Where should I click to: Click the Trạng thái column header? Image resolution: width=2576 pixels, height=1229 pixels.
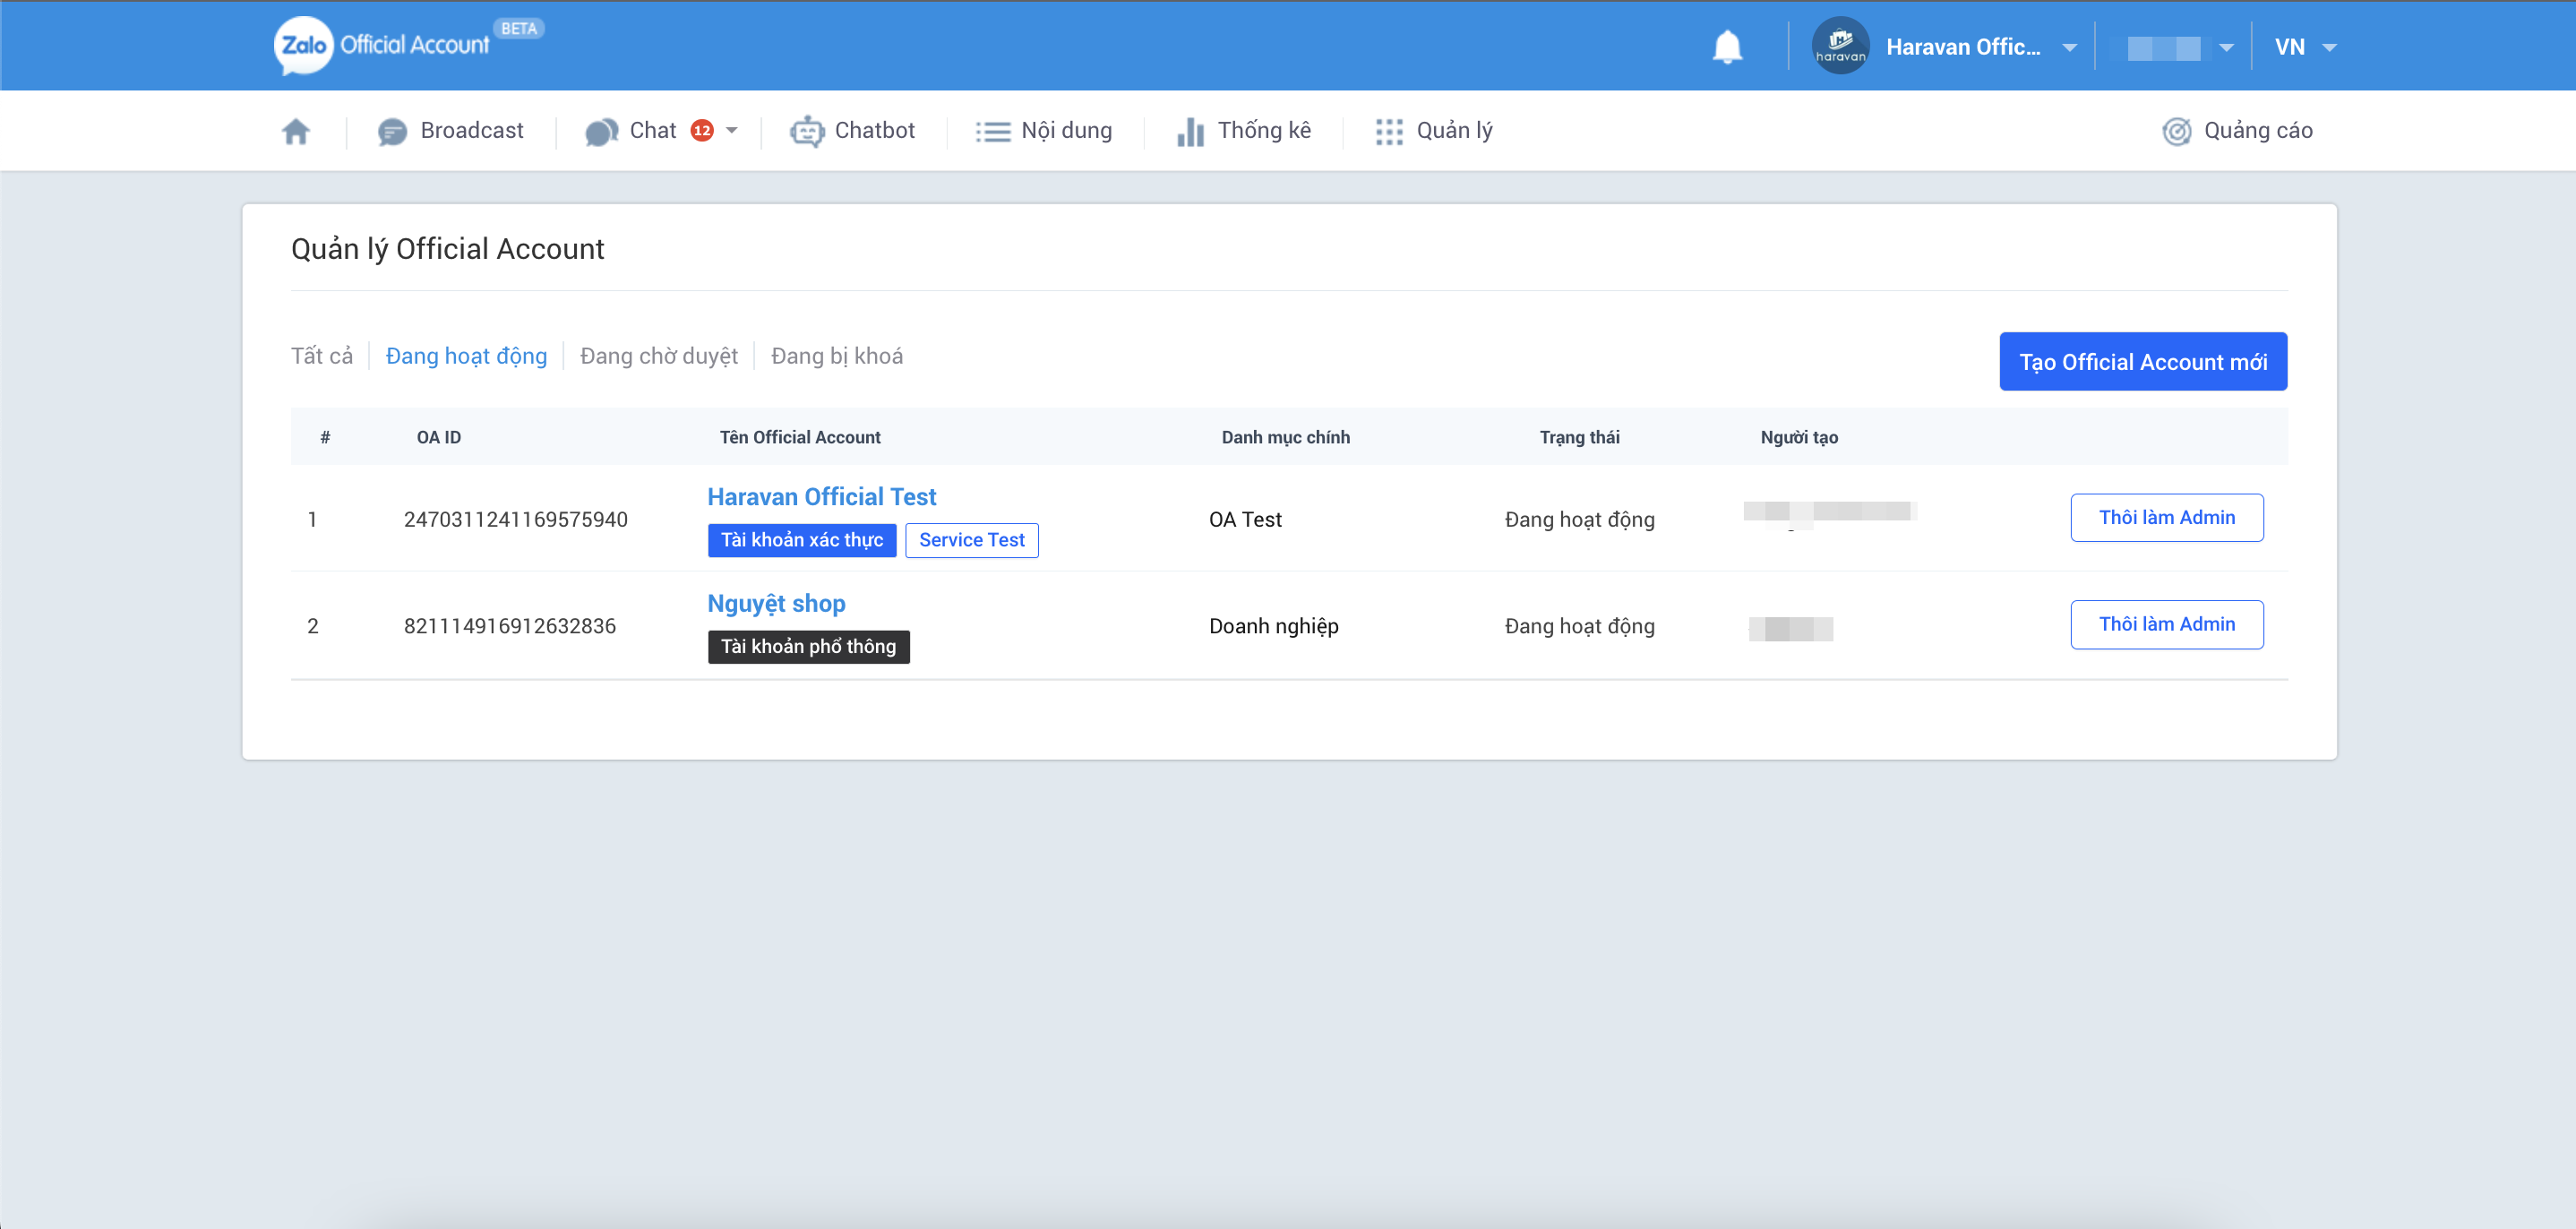point(1579,438)
